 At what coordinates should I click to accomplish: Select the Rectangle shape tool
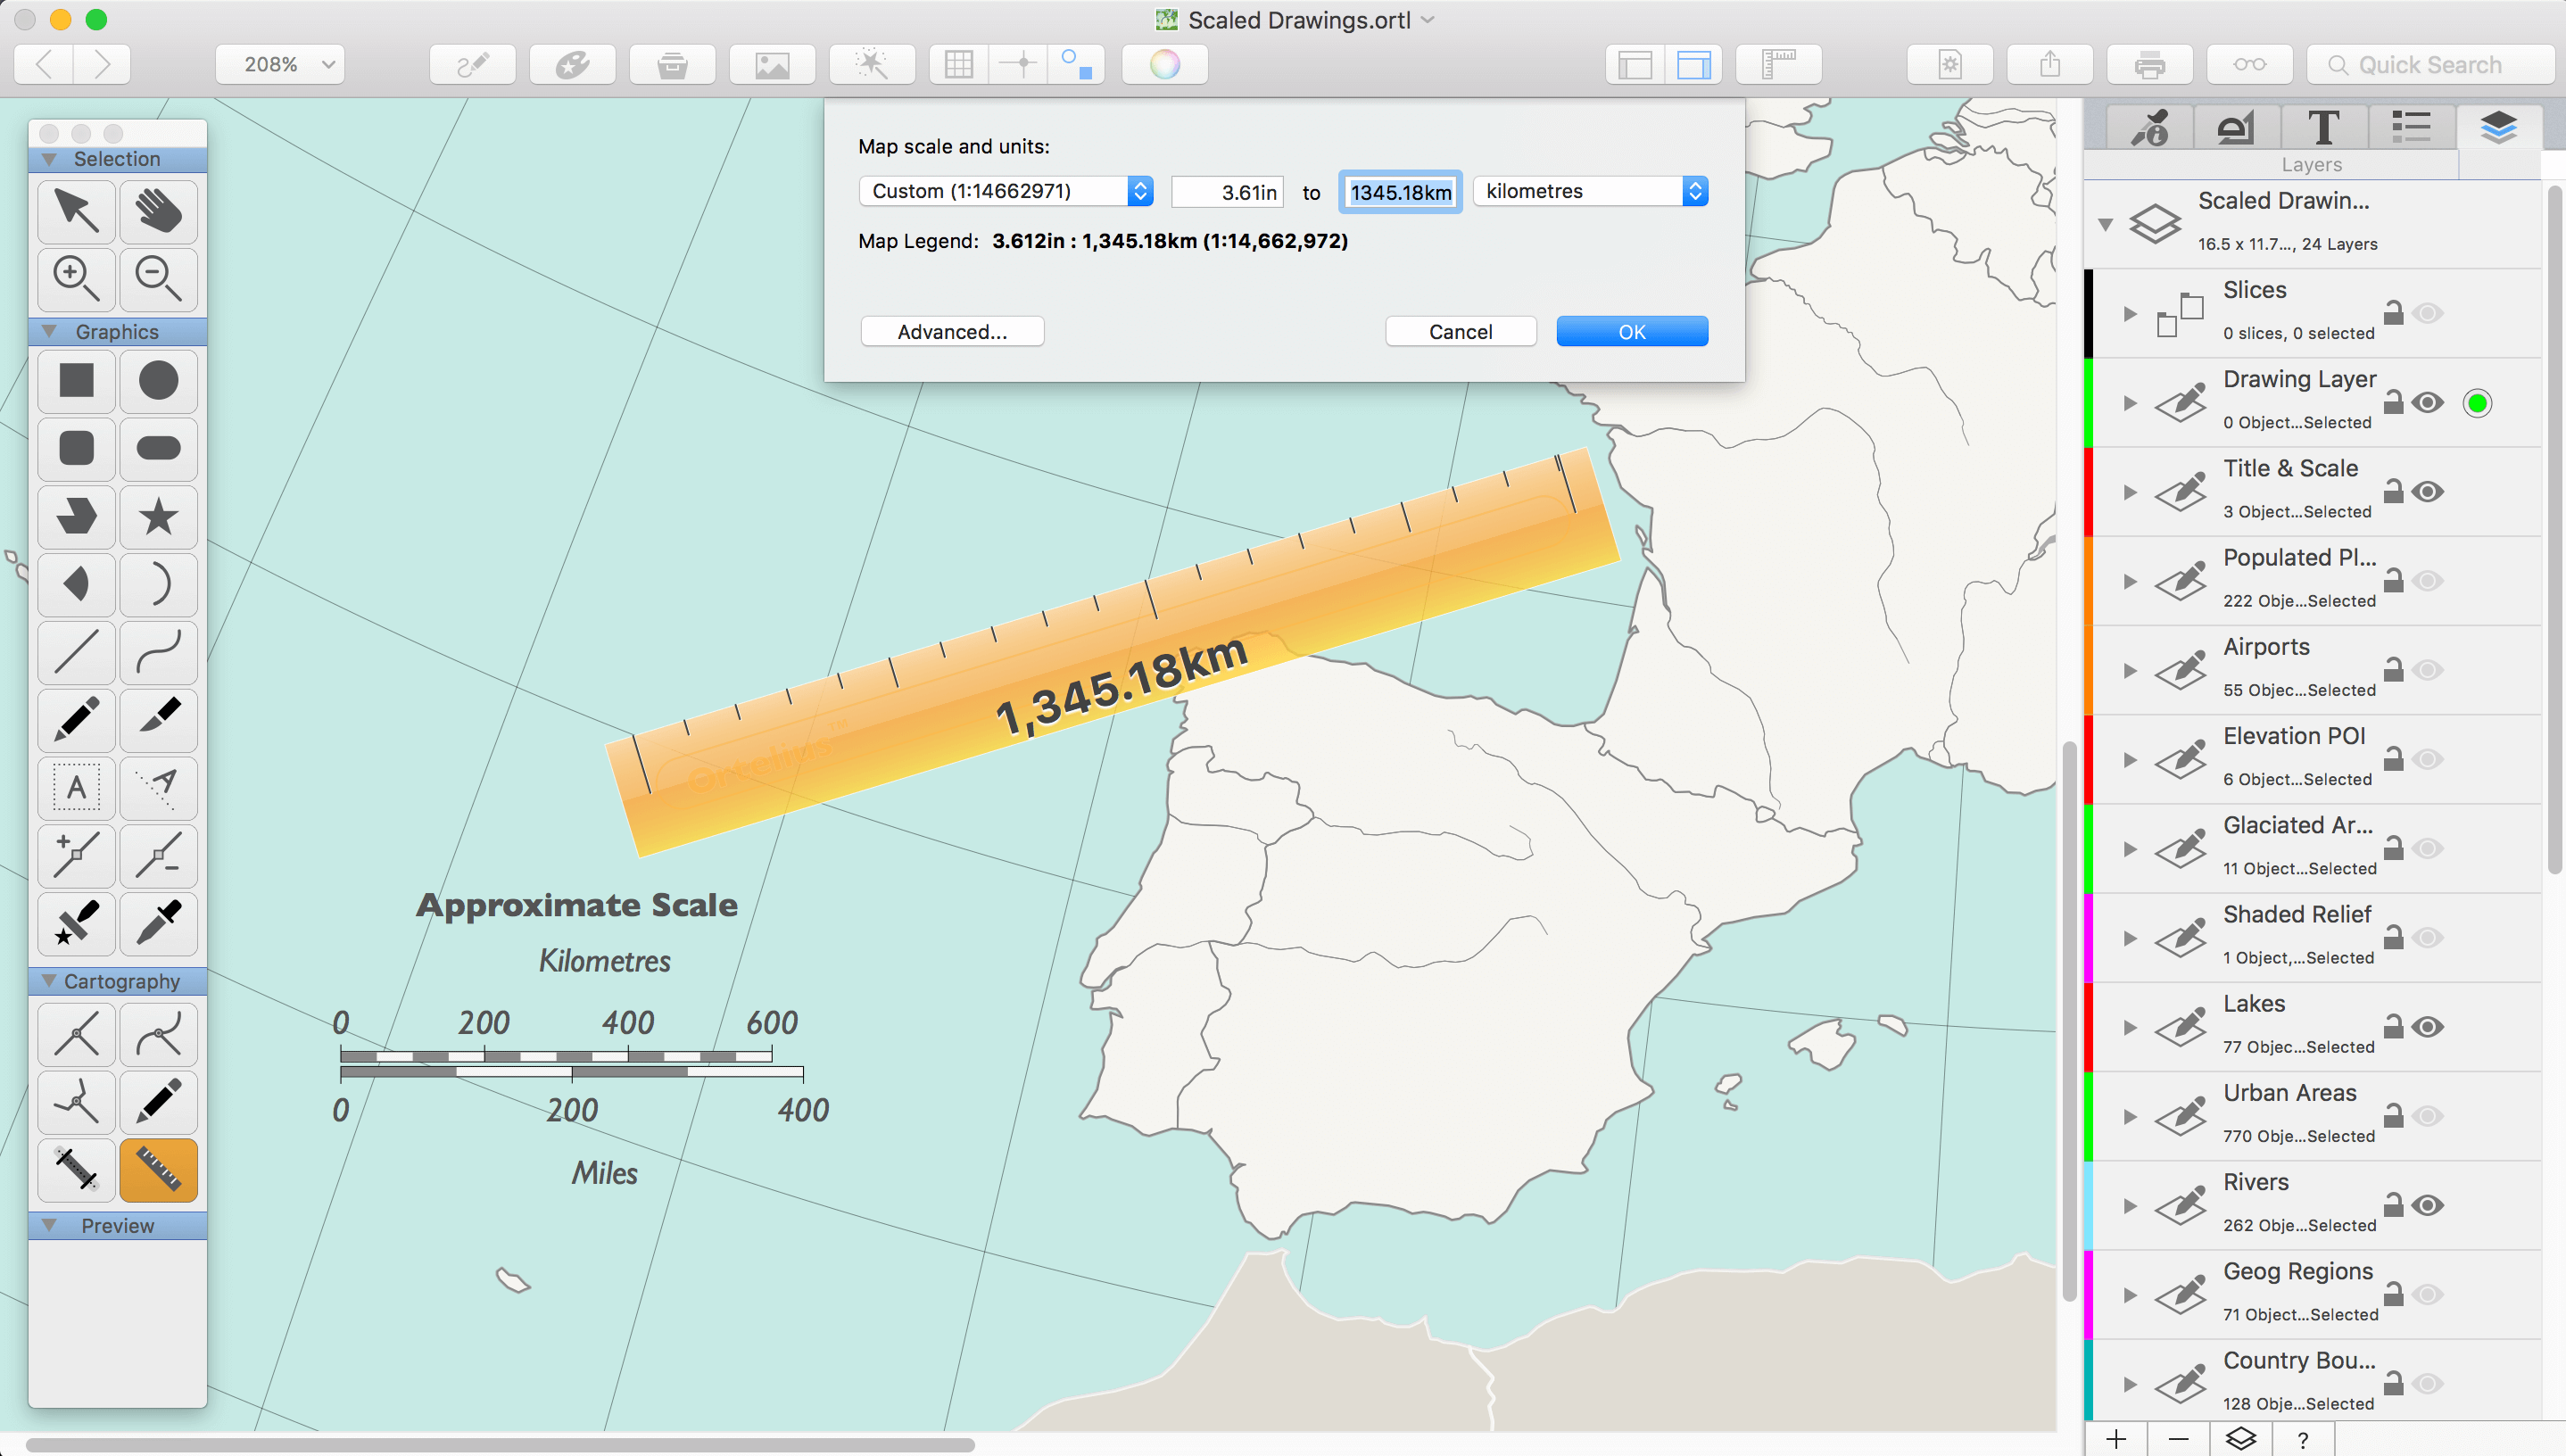coord(76,380)
